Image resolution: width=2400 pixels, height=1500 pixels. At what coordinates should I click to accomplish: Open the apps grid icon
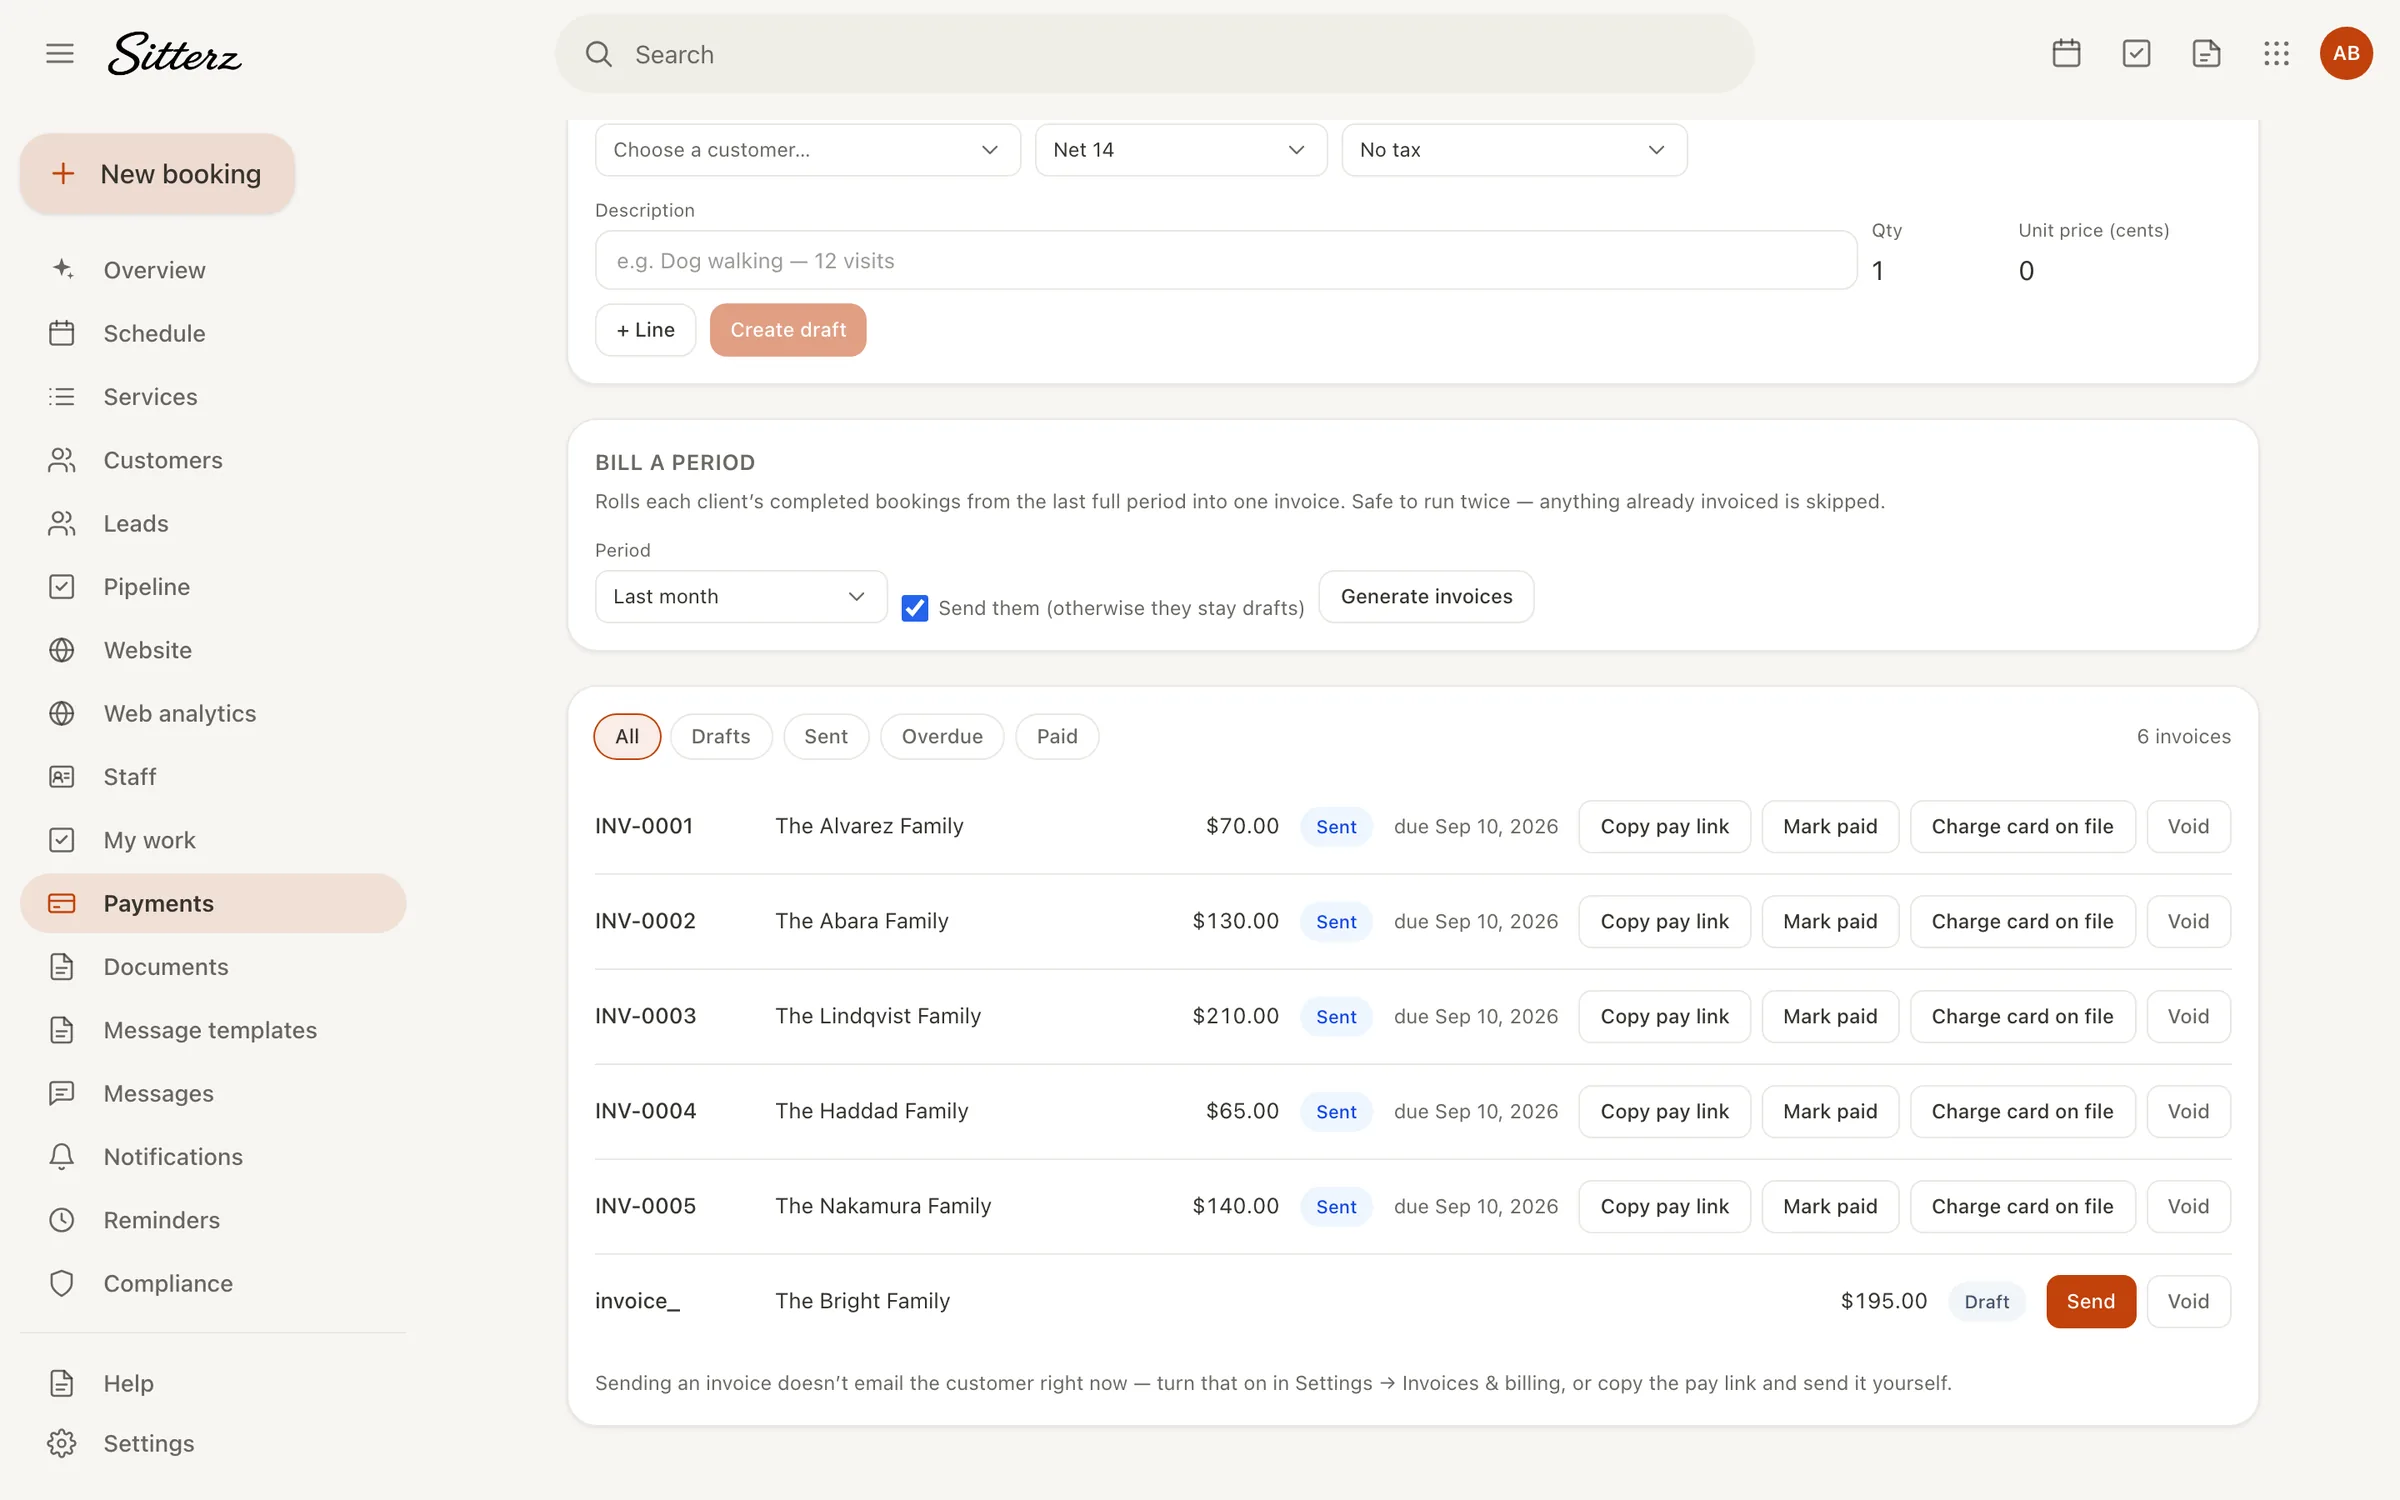(x=2276, y=53)
